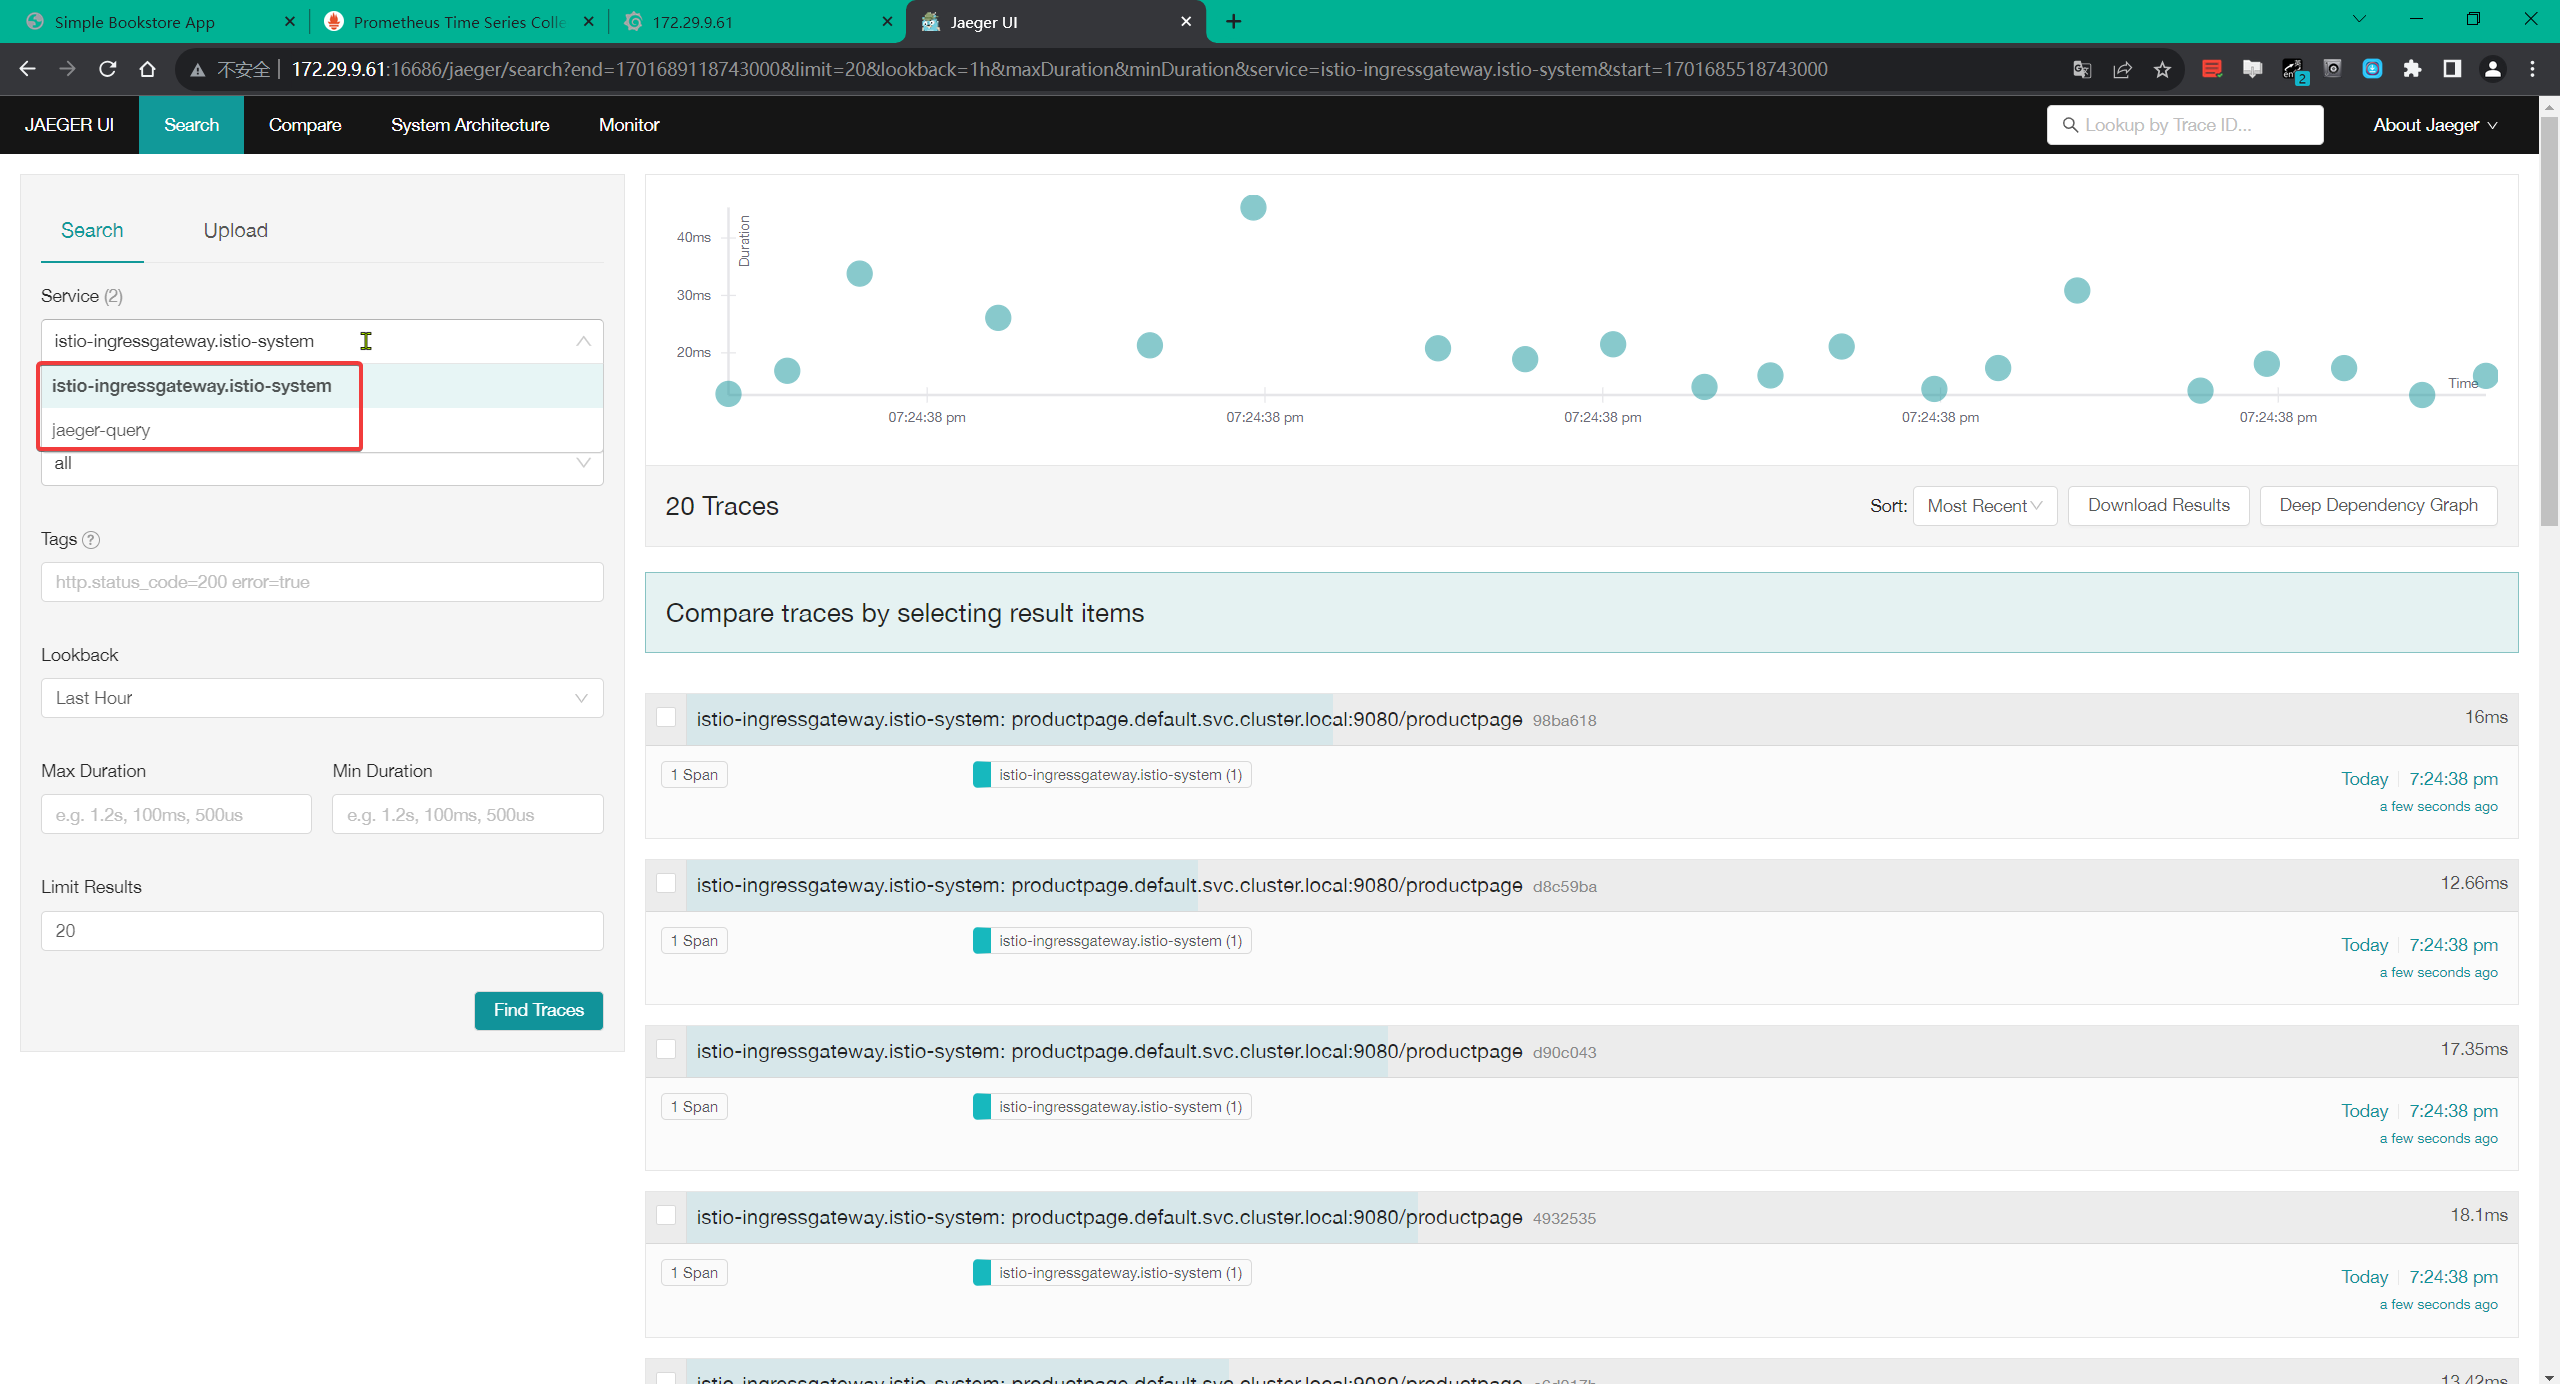Open Deep Dependency Graph
The height and width of the screenshot is (1384, 2560).
[x=2378, y=506]
